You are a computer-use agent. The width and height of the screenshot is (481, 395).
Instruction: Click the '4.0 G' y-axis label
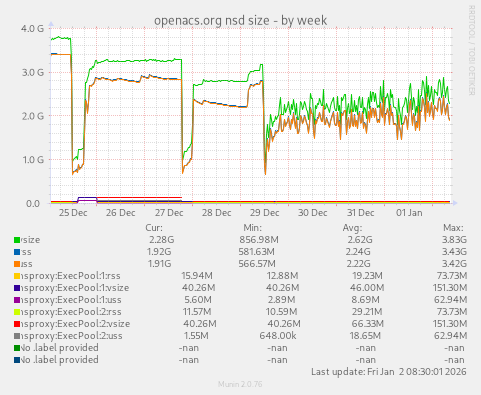[33, 29]
